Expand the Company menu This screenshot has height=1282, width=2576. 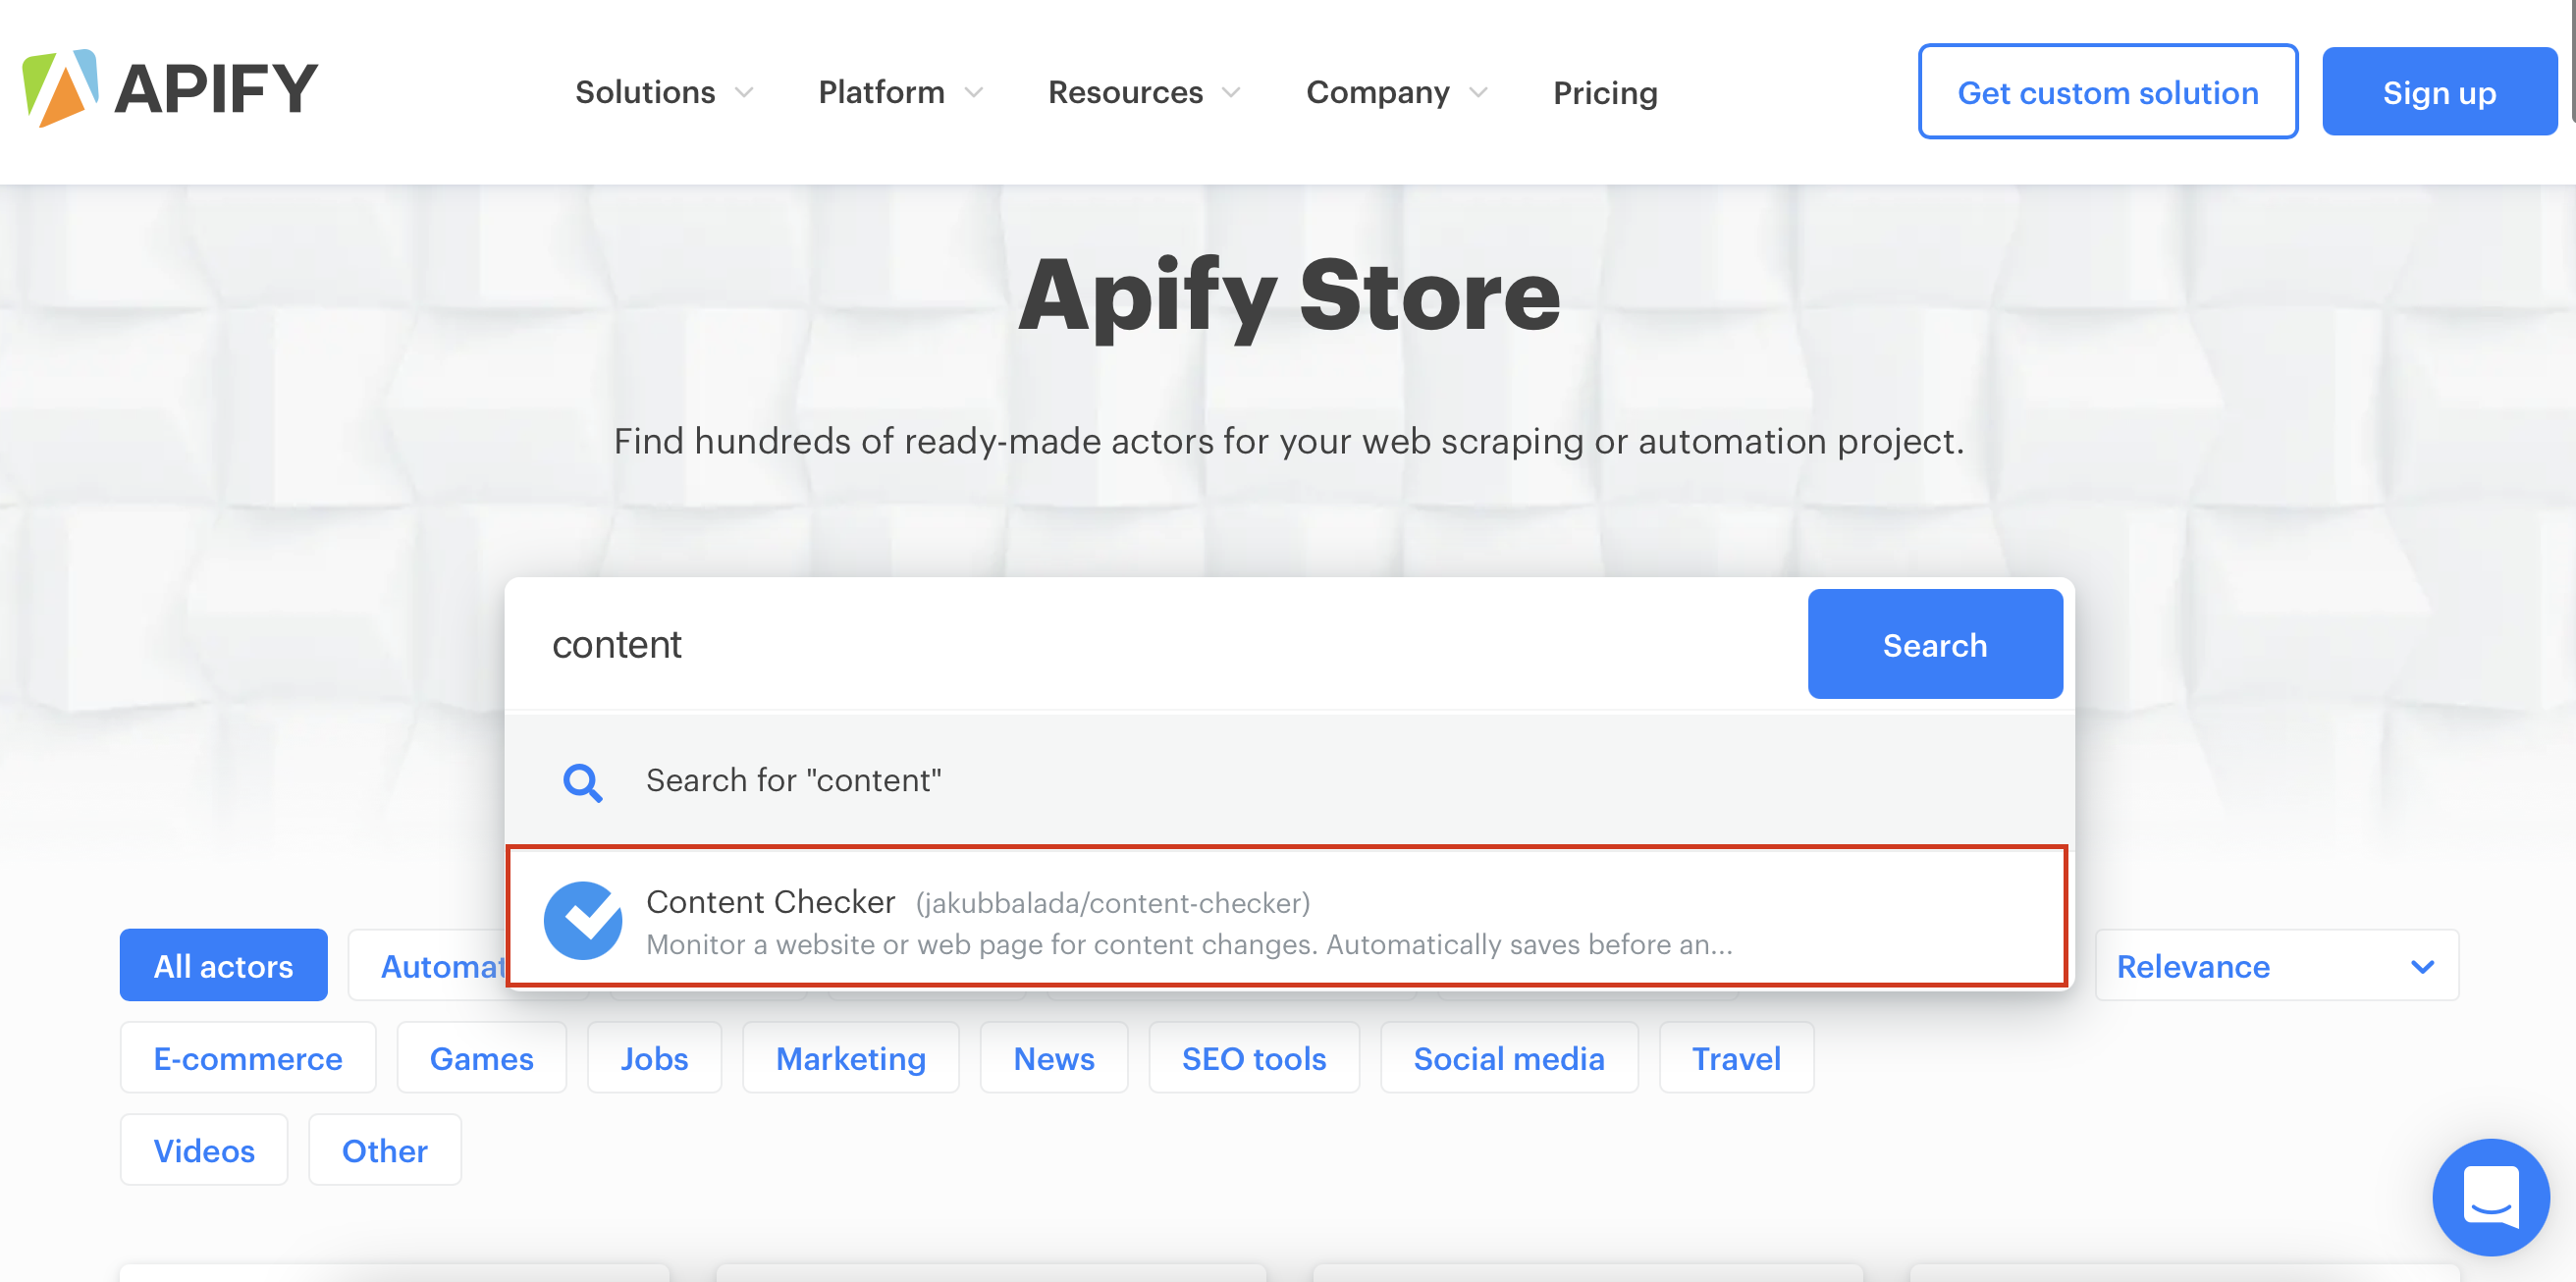[x=1397, y=92]
